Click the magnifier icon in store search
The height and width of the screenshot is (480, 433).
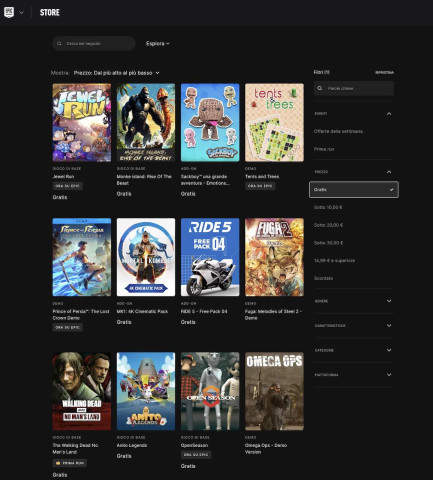59,44
